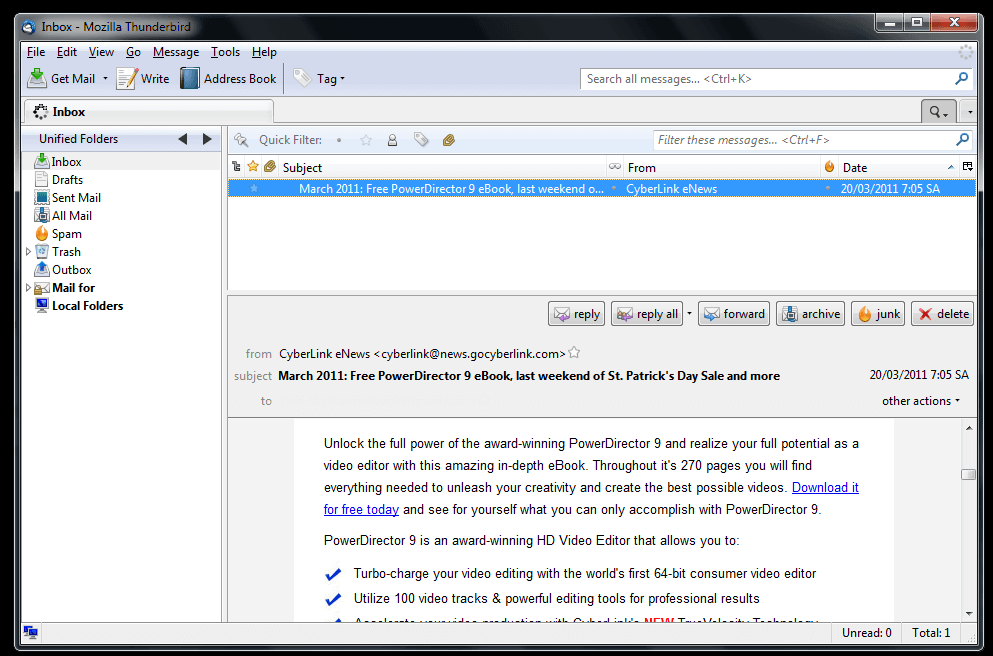Open the View menu
This screenshot has width=993, height=656.
(x=101, y=52)
